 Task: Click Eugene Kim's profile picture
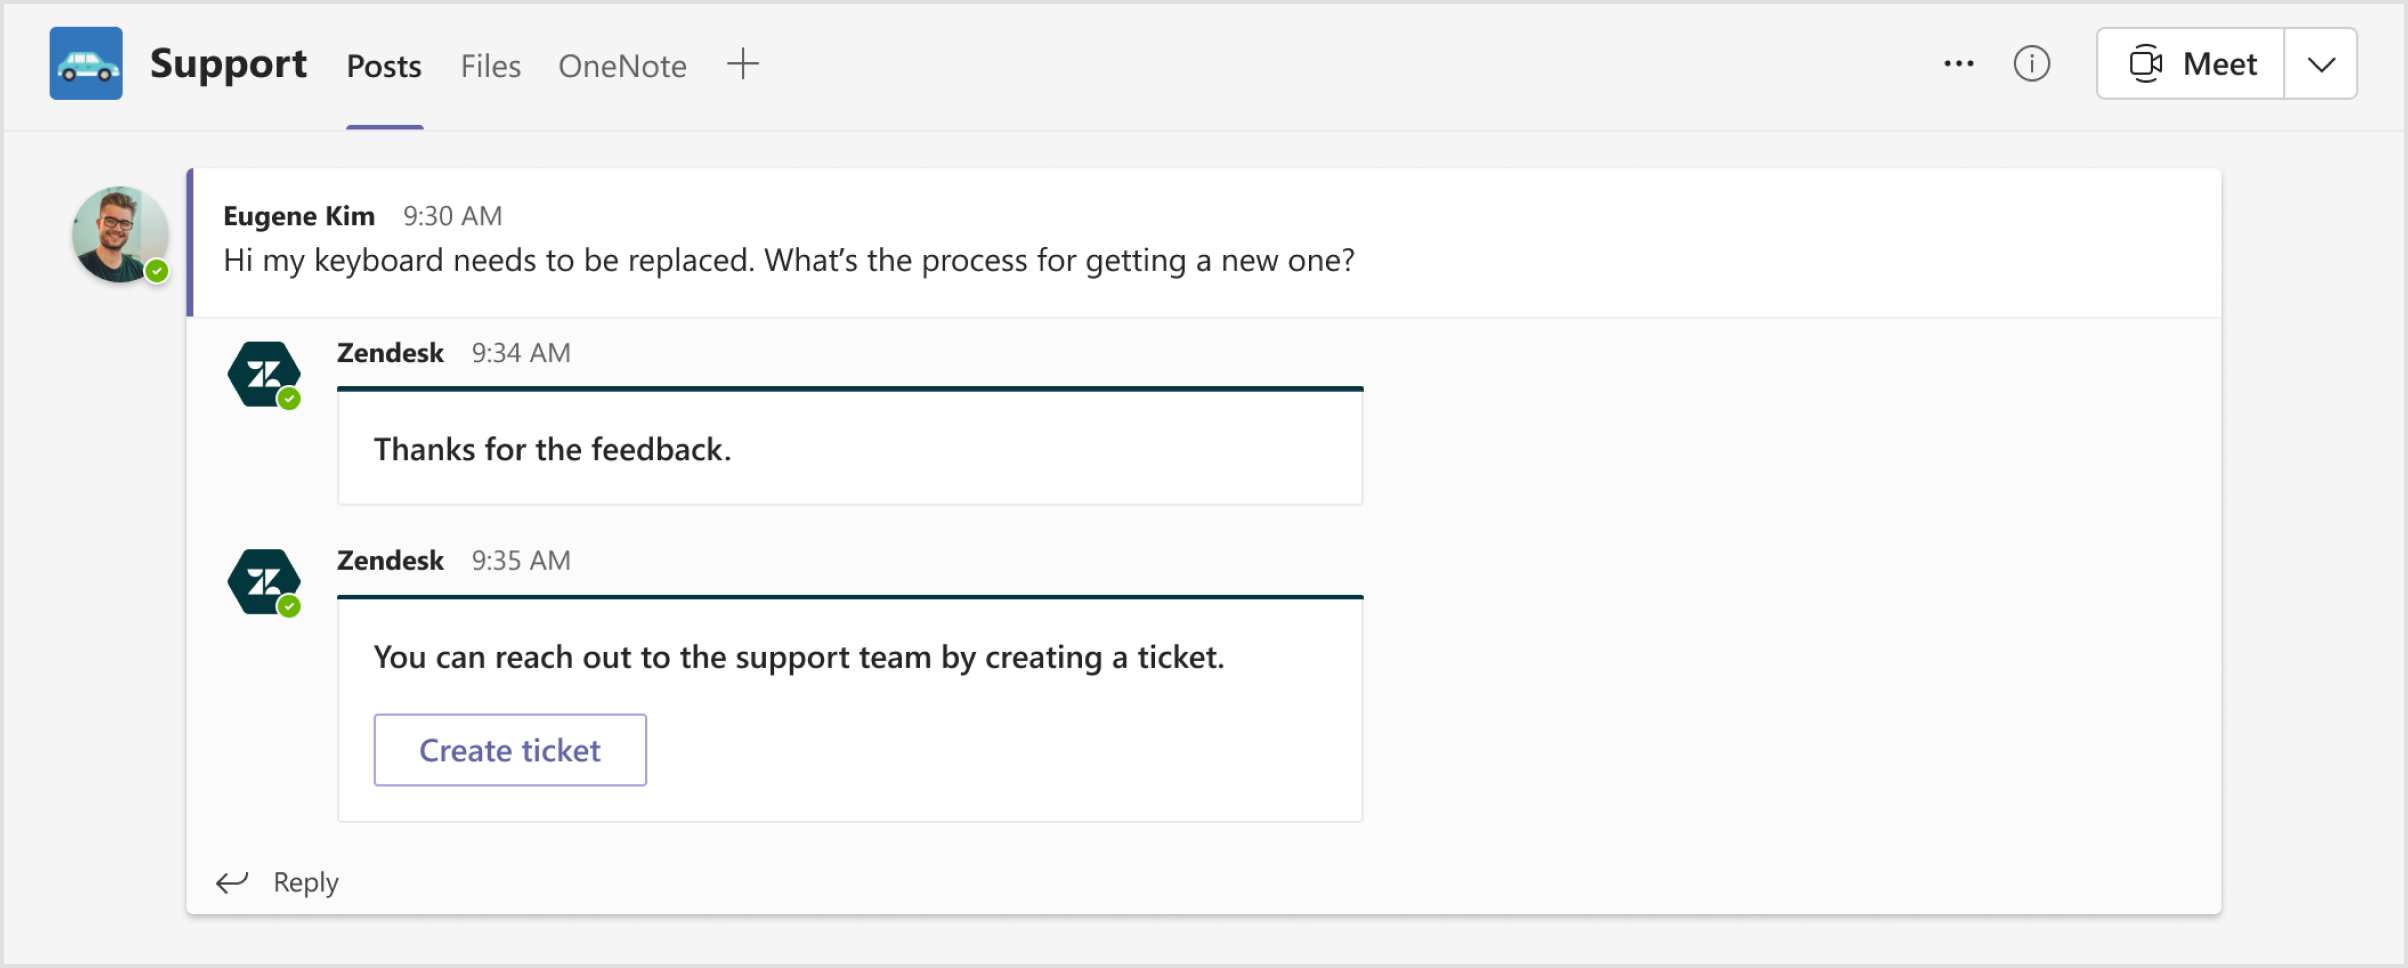pyautogui.click(x=119, y=234)
